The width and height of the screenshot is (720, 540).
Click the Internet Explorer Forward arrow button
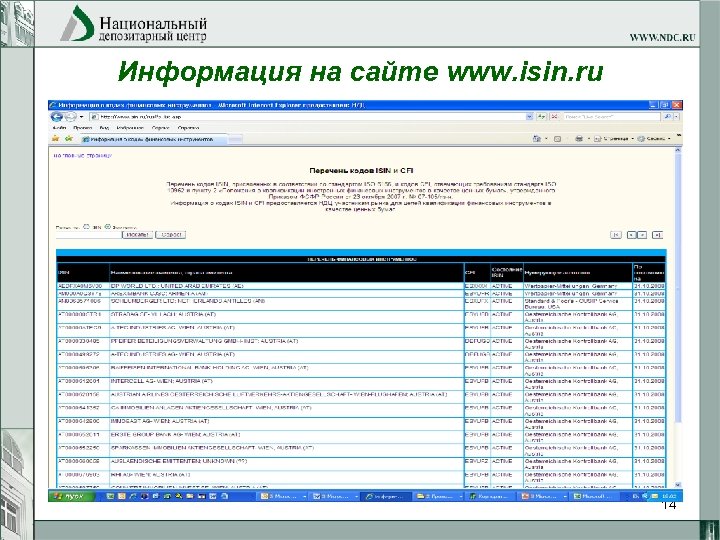(71, 117)
